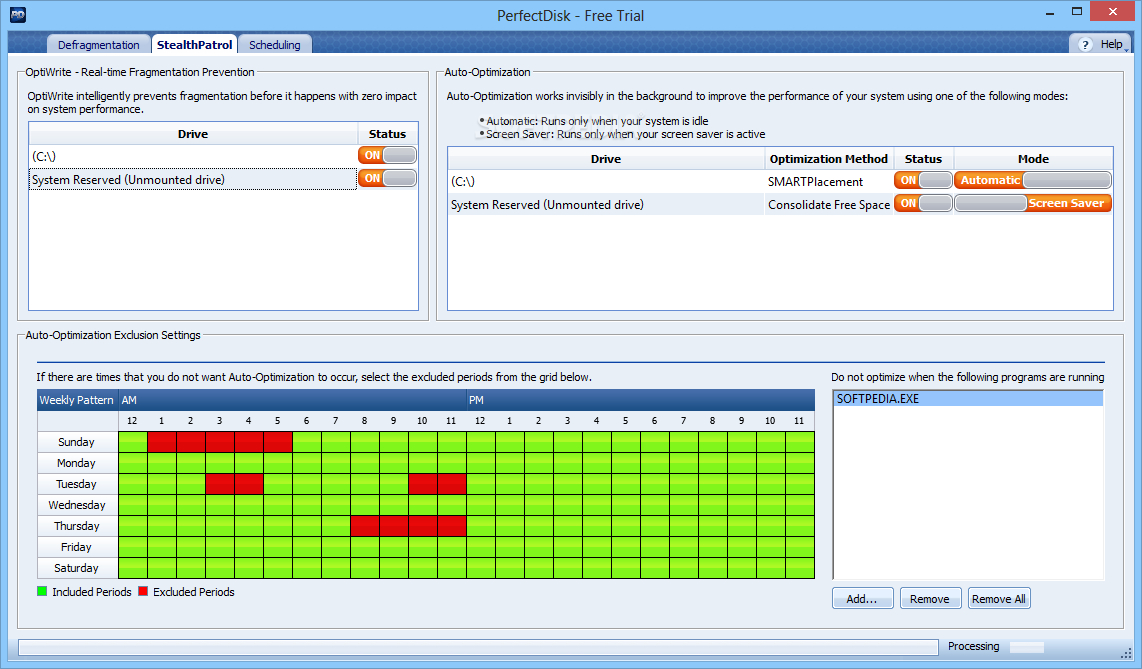Screen dimensions: 1142x669
Task: Click the AM header band
Action: point(292,400)
